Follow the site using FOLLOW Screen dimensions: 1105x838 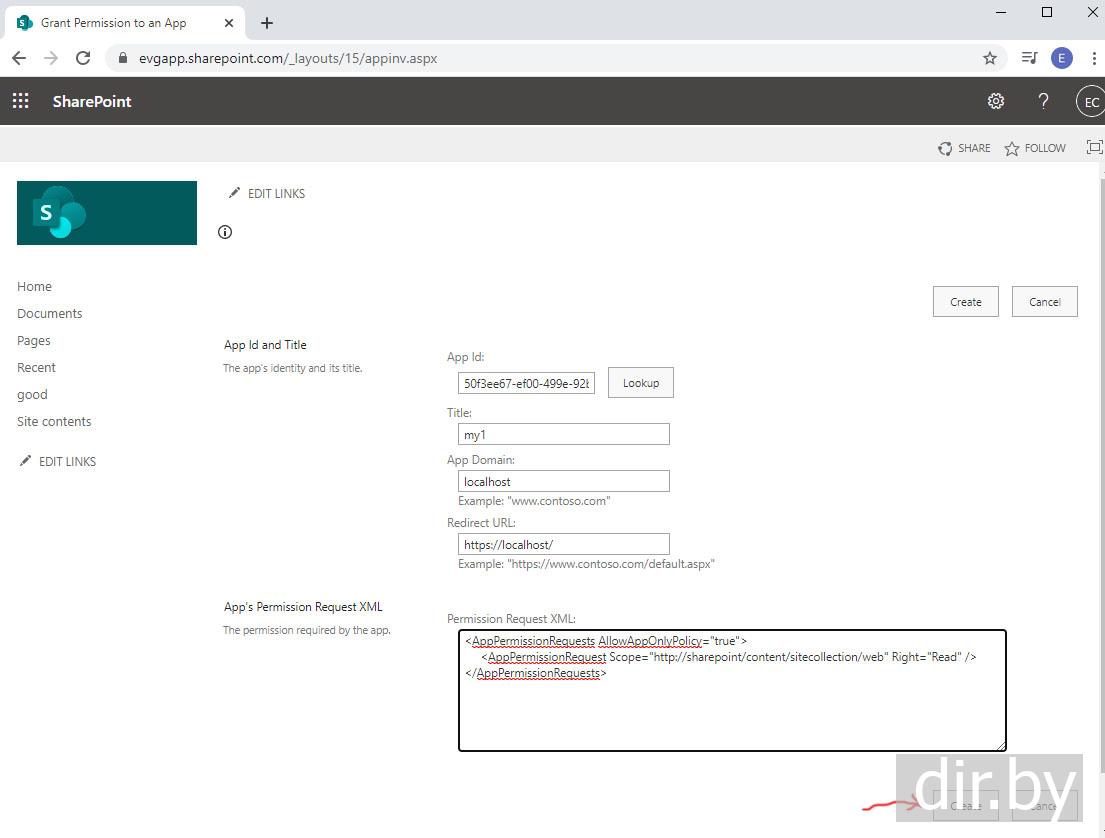tap(1035, 148)
